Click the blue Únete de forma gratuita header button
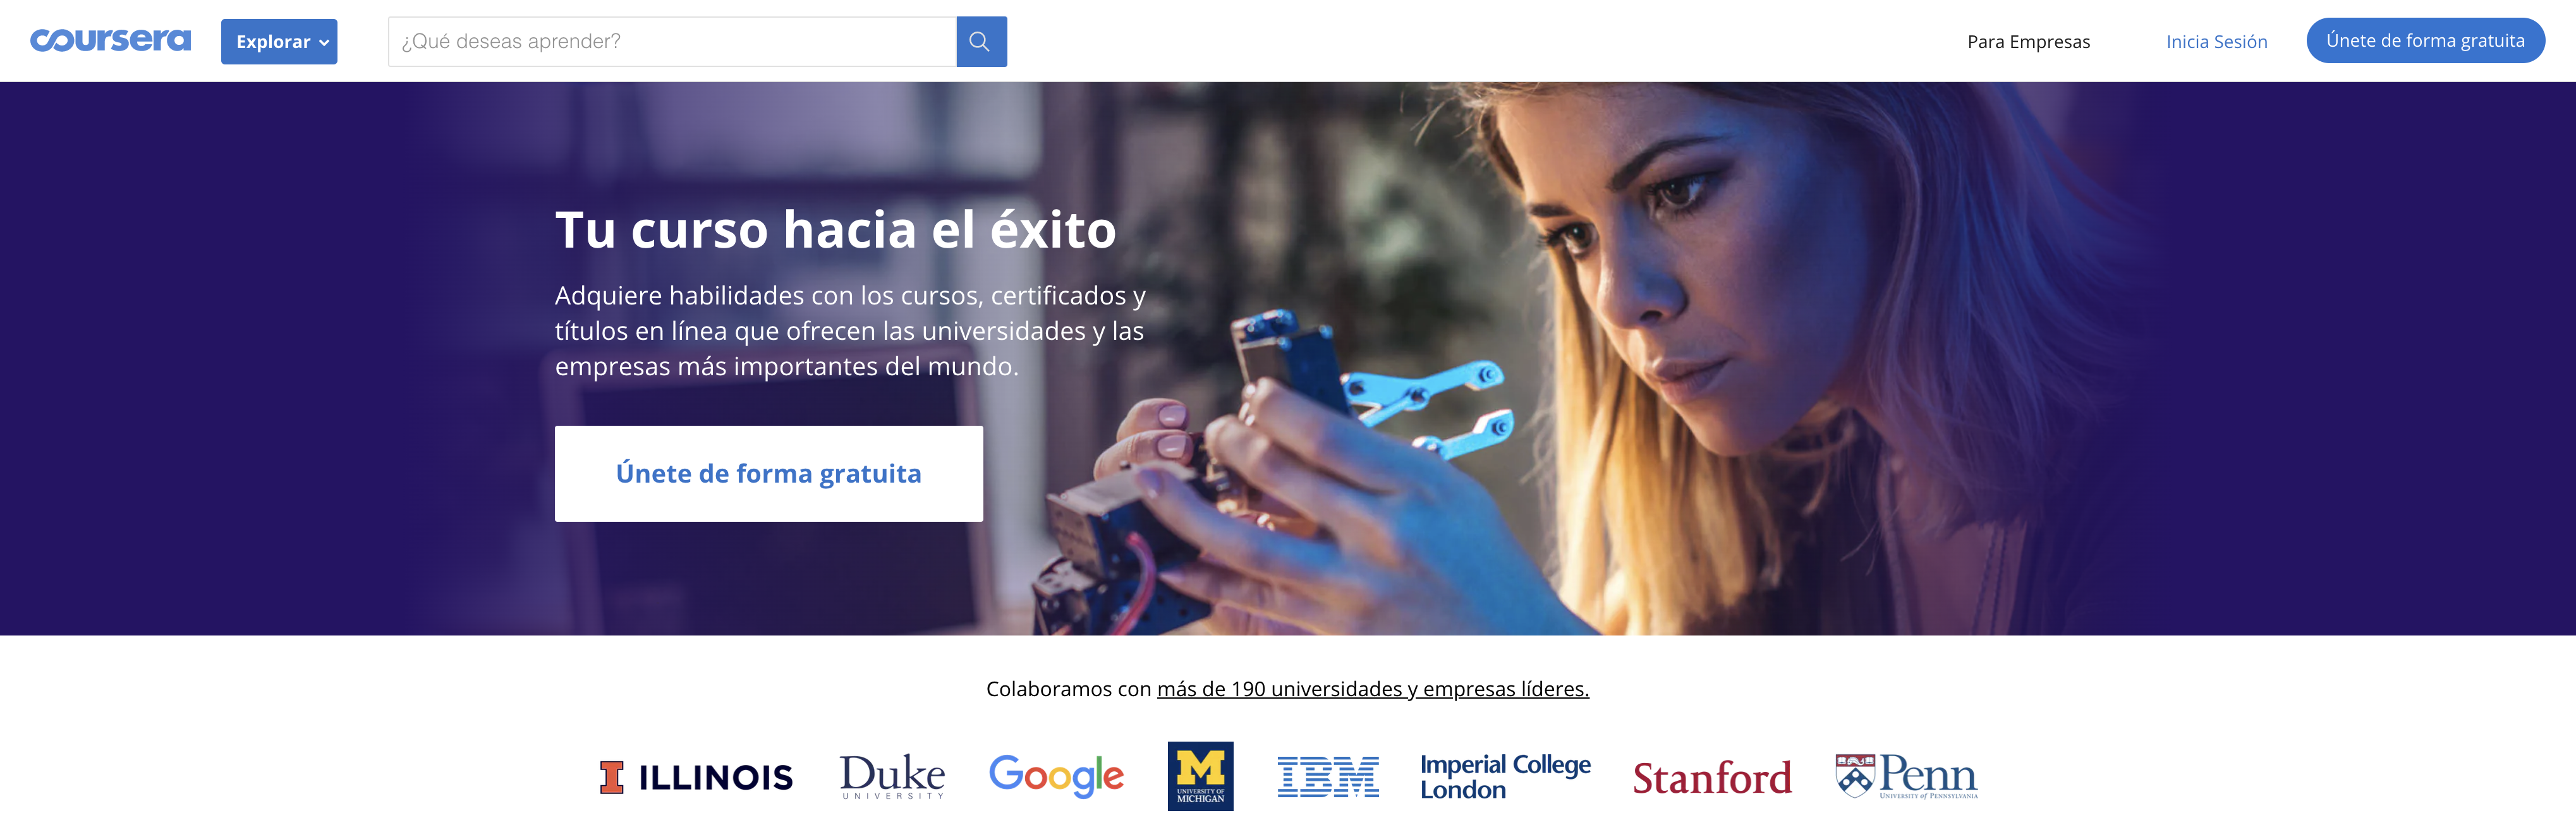2576x825 pixels. pos(2425,41)
